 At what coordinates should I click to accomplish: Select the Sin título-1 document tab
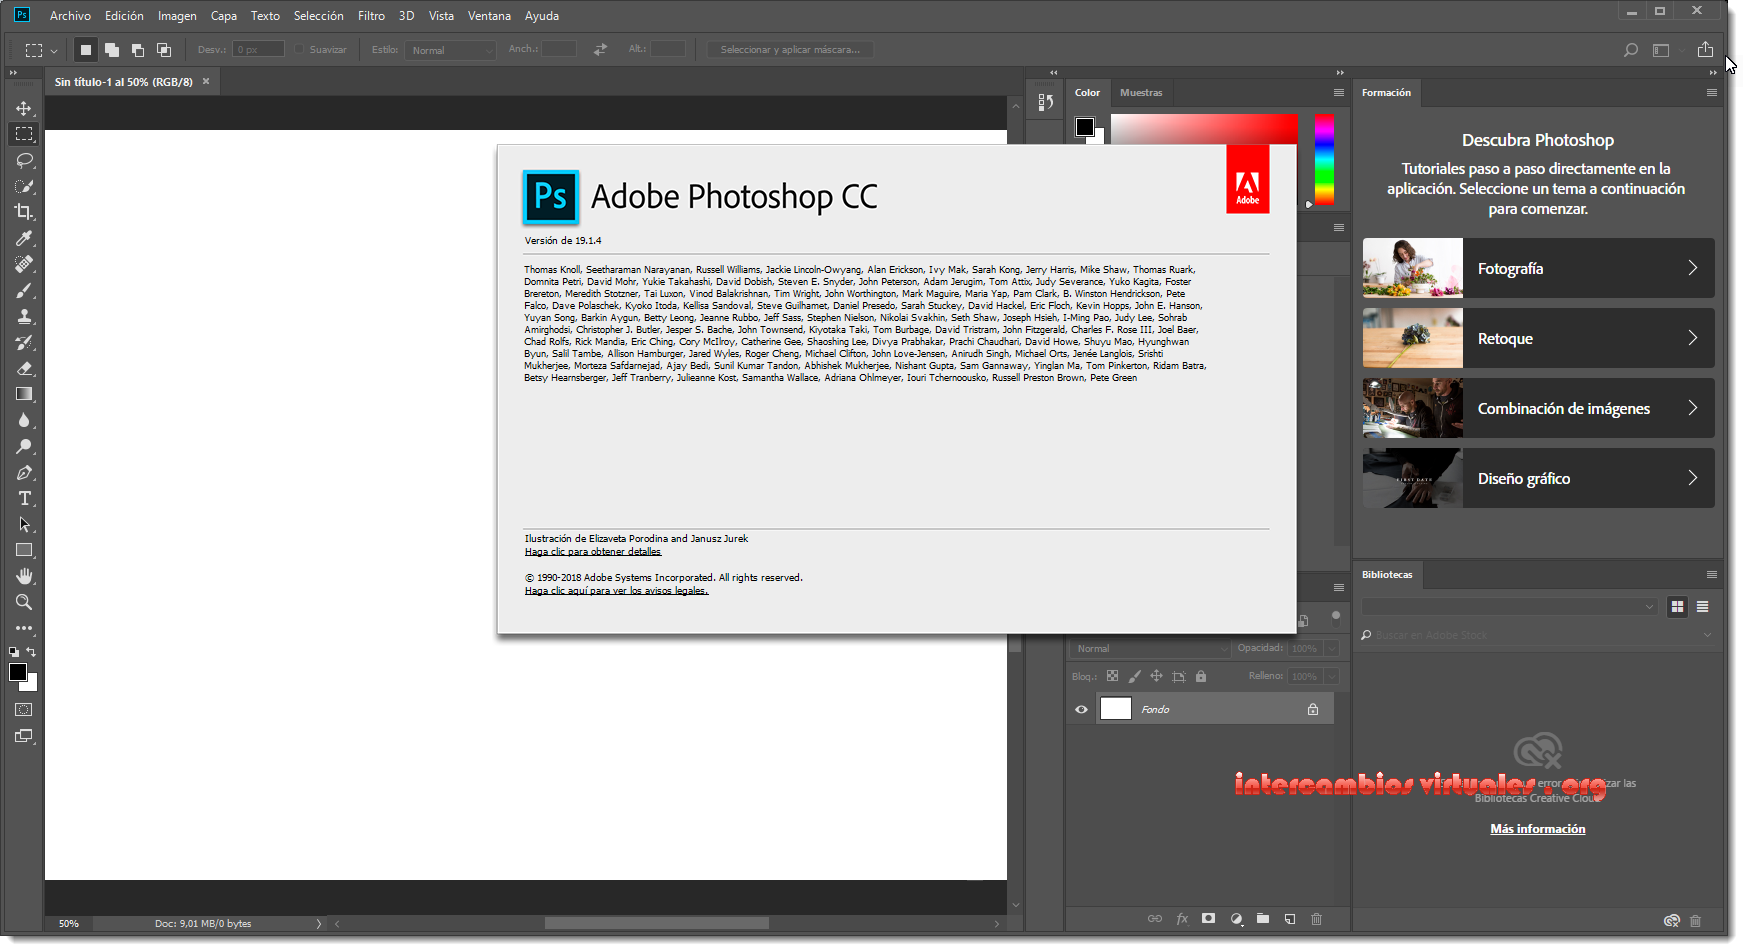pos(124,82)
